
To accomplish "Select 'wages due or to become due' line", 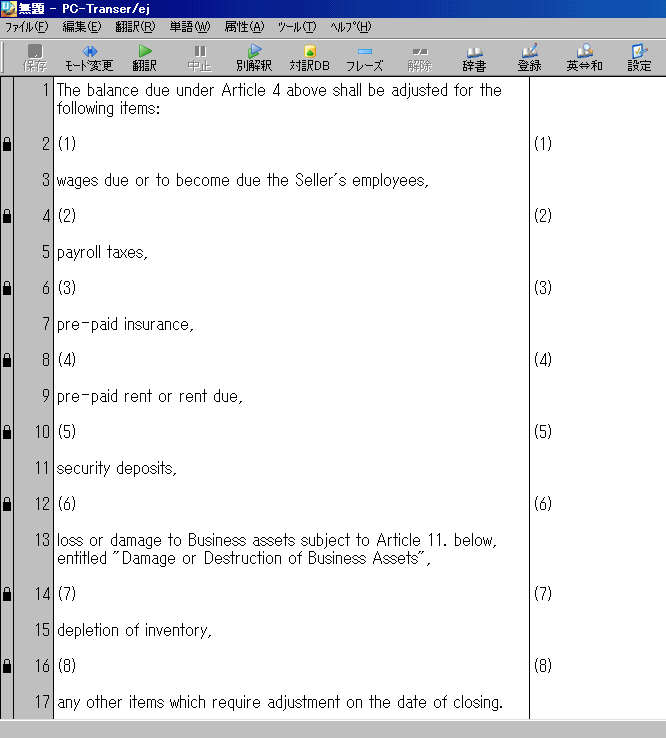I will click(243, 180).
